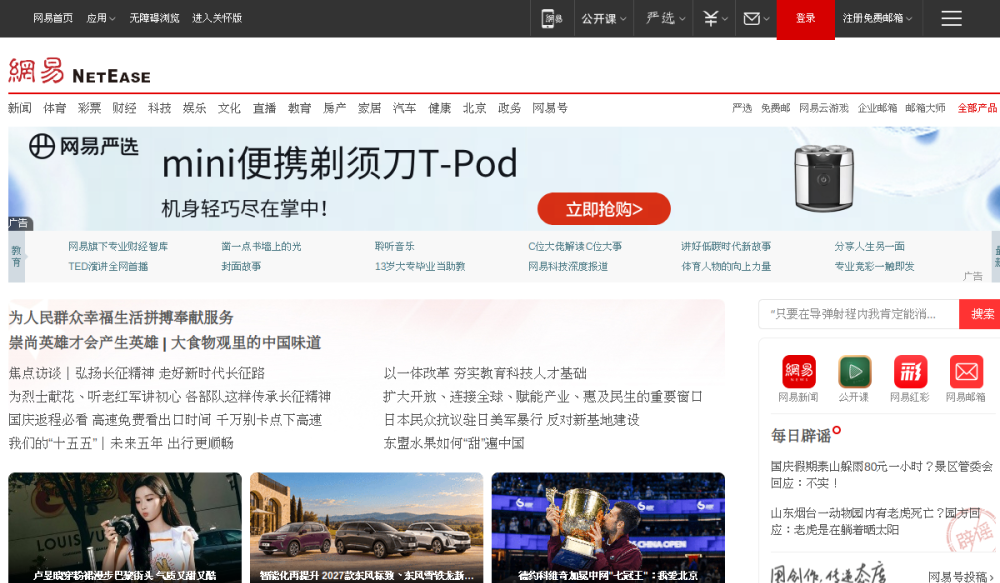The width and height of the screenshot is (1000, 583).
Task: Open the 健康 navigation tab
Action: [x=439, y=108]
